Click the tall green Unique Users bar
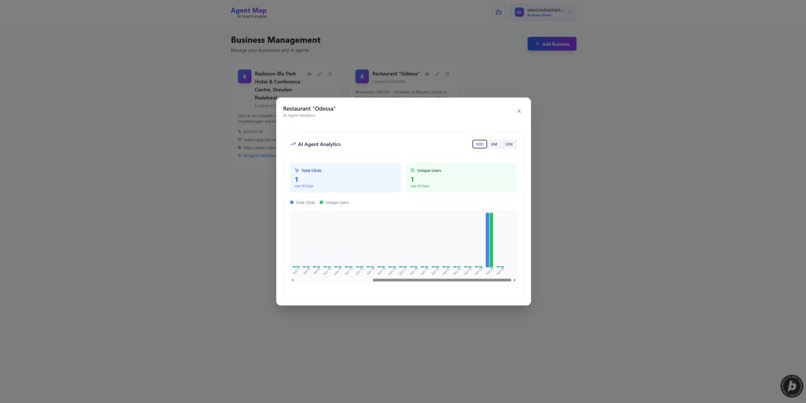This screenshot has width=806, height=403. coord(491,240)
